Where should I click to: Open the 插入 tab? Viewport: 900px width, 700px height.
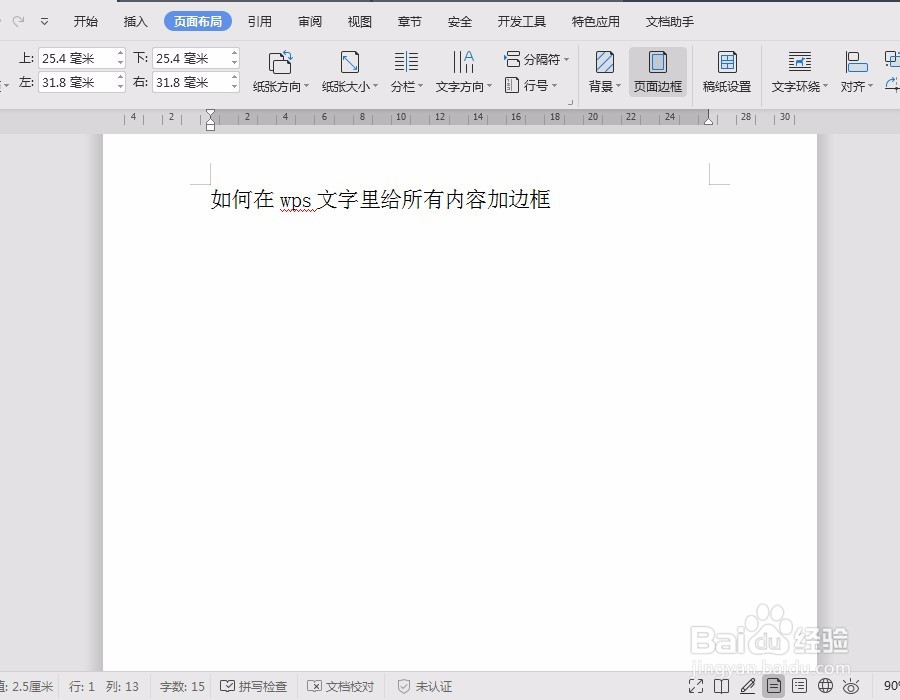point(135,22)
